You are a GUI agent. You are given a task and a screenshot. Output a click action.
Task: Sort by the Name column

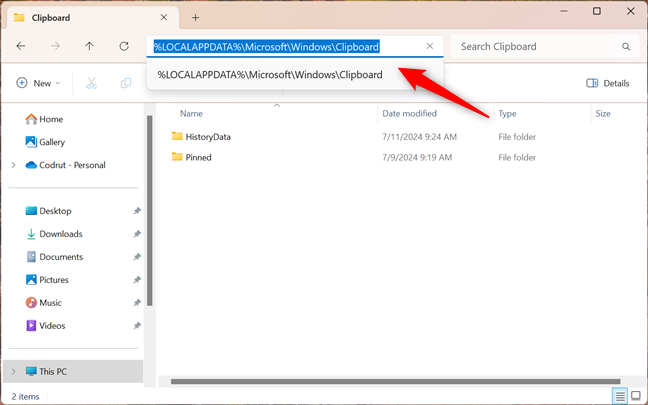tap(191, 114)
